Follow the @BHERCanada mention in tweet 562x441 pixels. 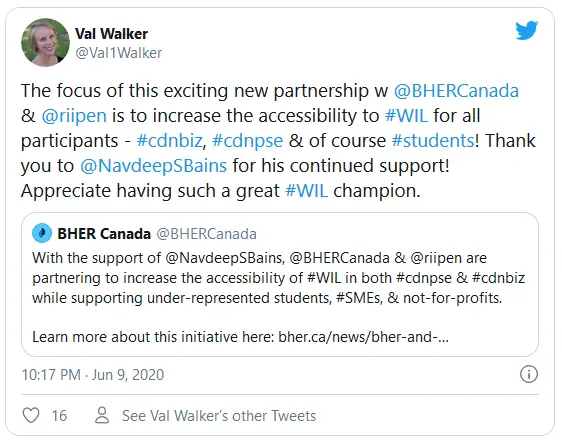(456, 91)
